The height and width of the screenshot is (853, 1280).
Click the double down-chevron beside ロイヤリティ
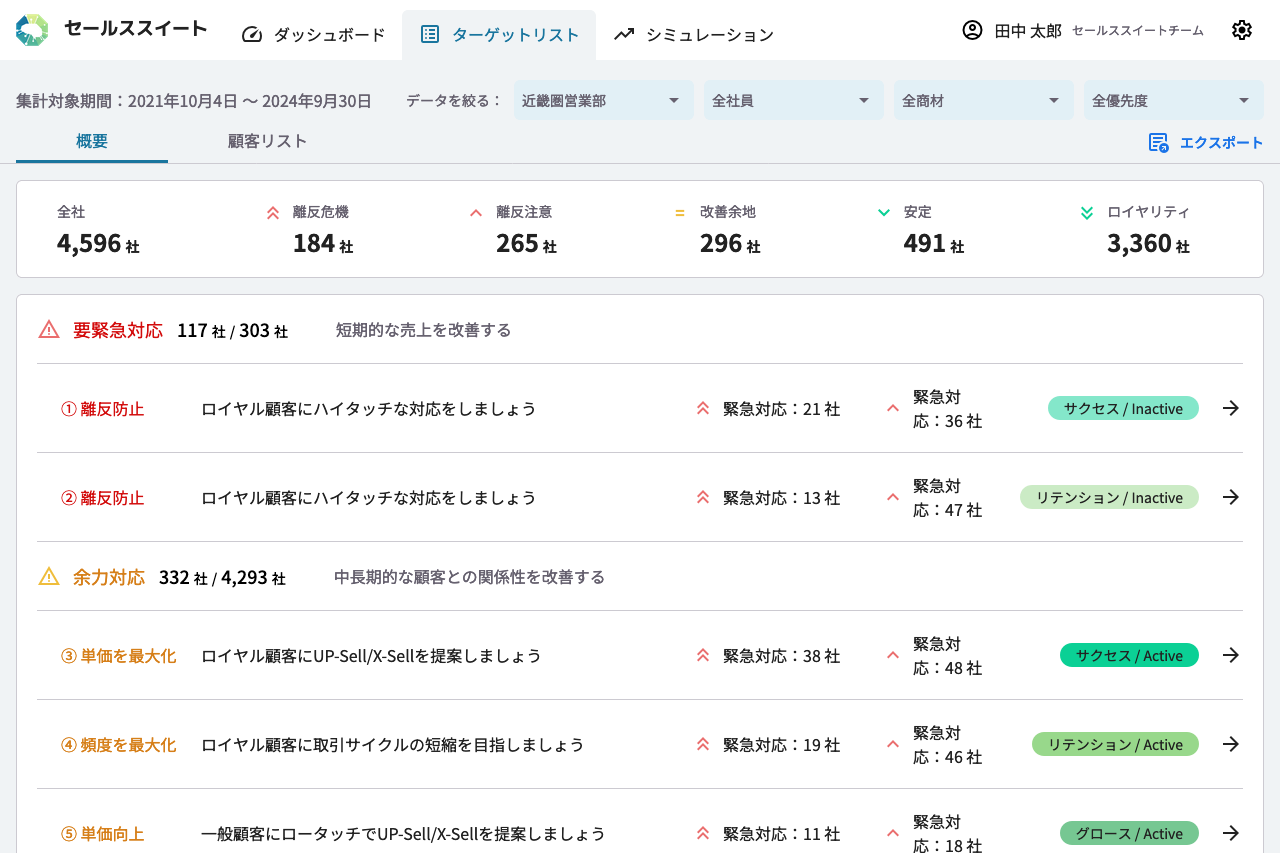[x=1087, y=212]
